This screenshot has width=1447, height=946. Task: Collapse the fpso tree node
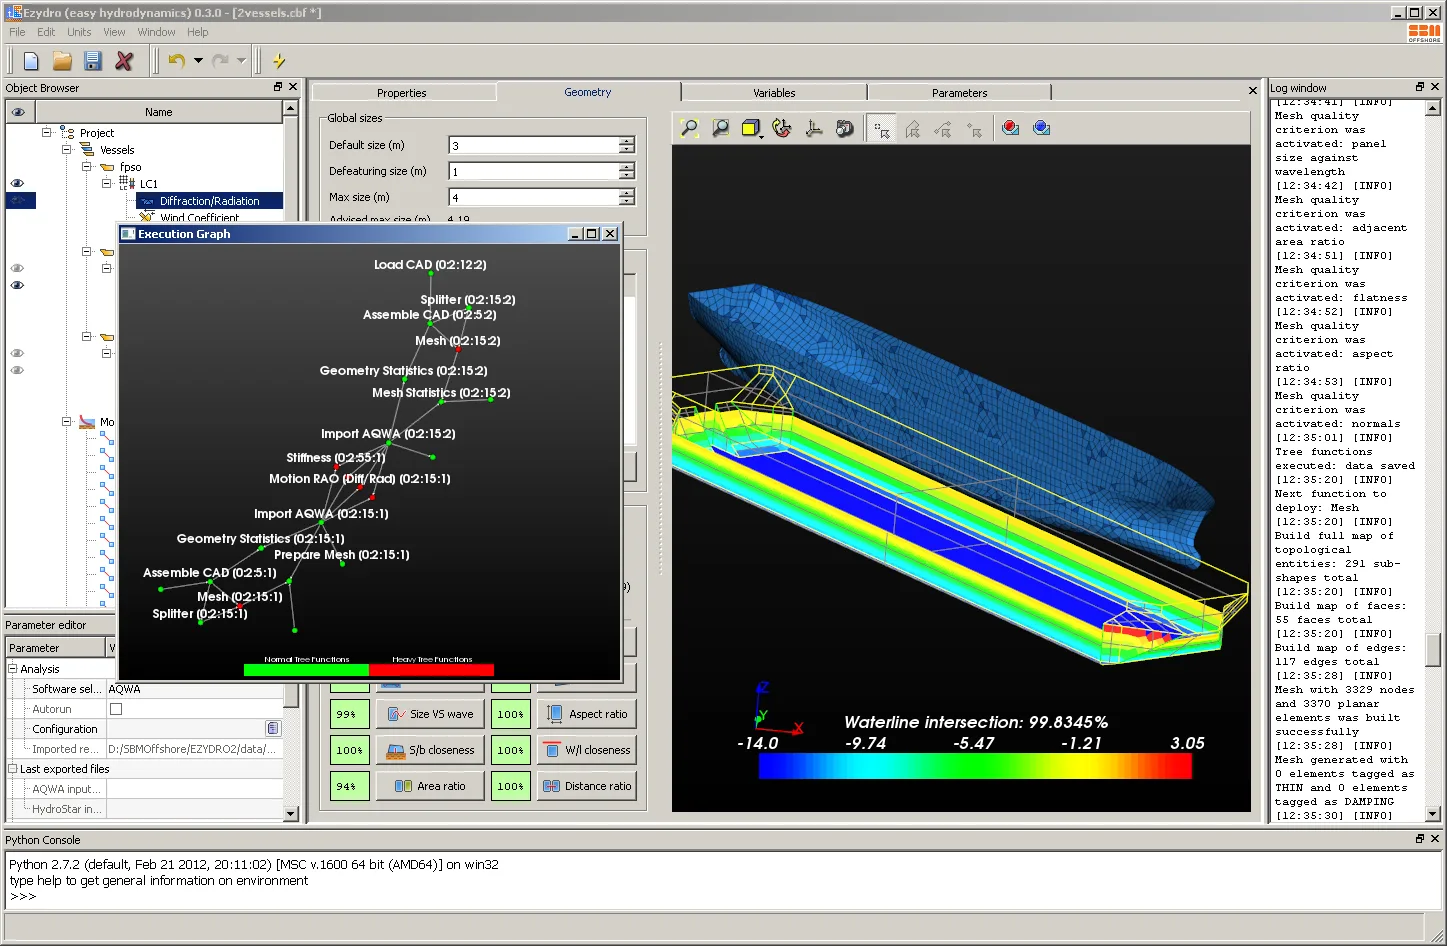[x=87, y=167]
